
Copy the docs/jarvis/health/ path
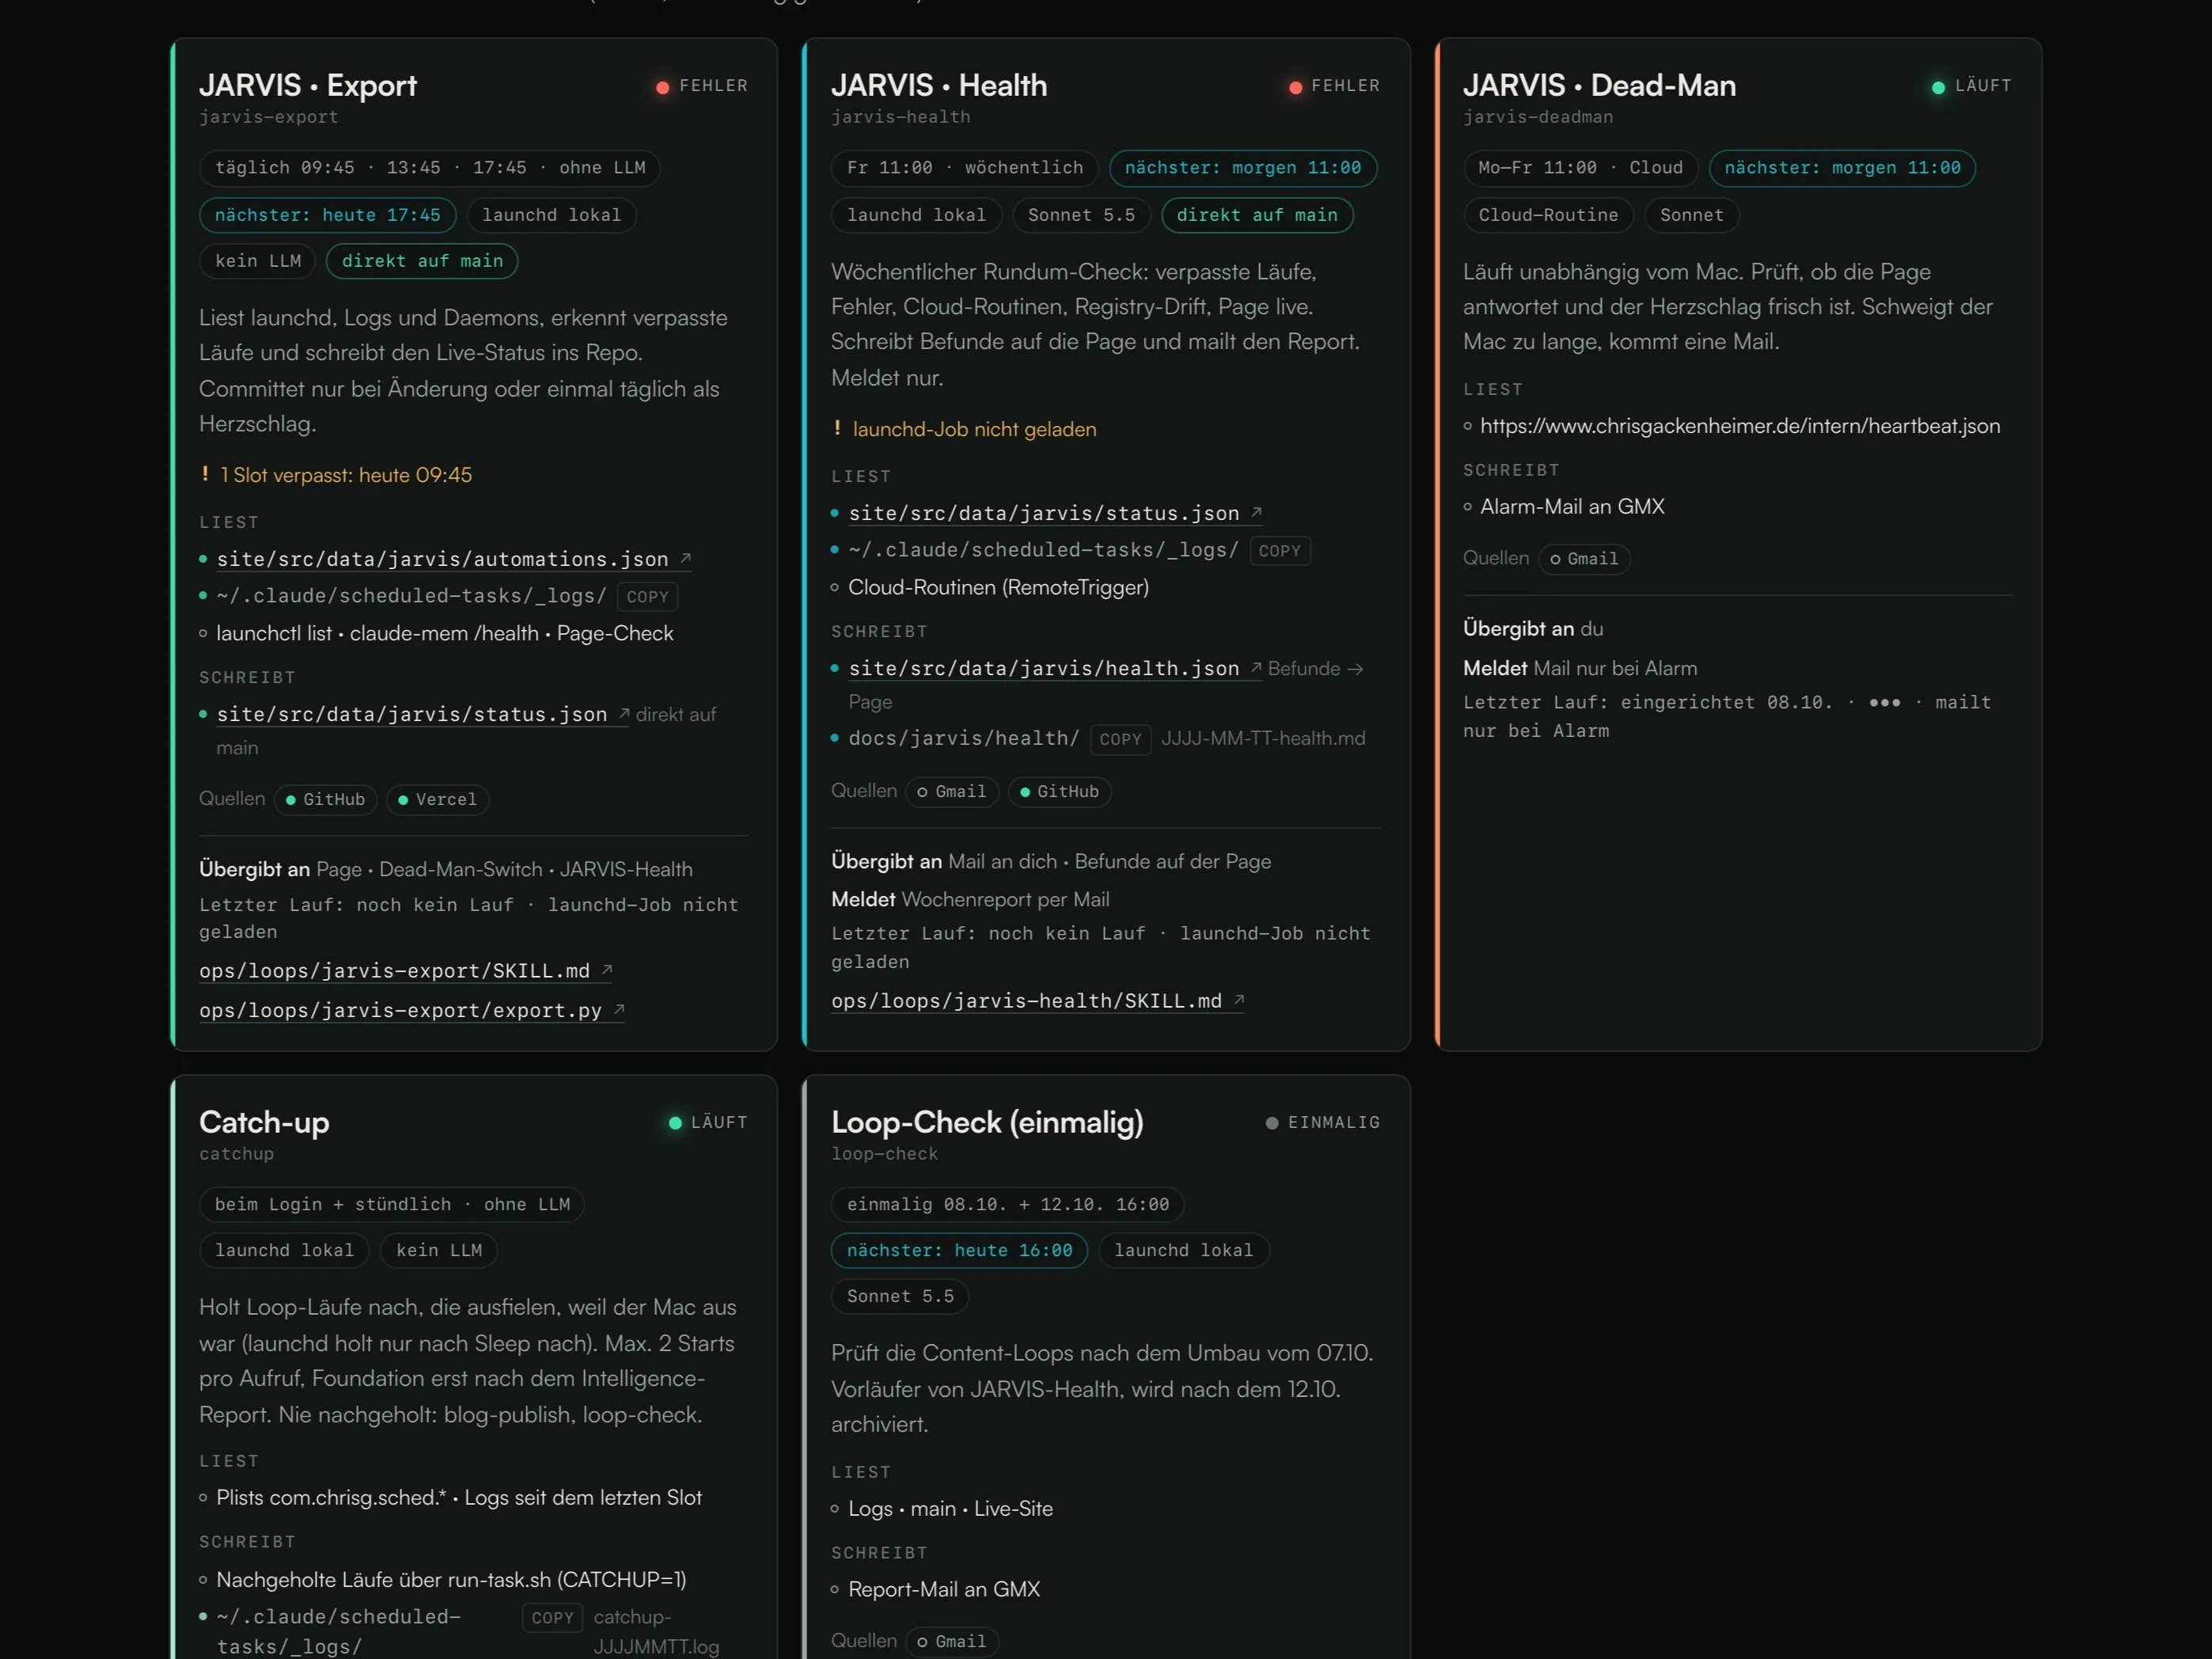(x=1120, y=739)
